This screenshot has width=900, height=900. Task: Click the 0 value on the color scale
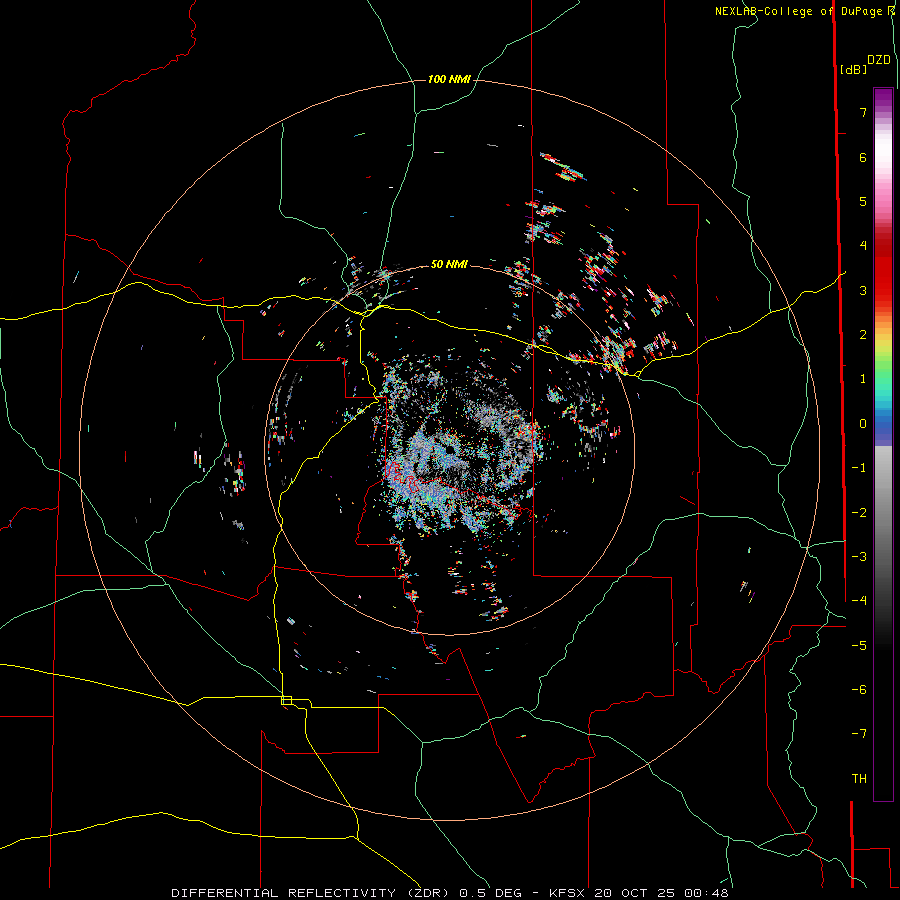pyautogui.click(x=863, y=424)
